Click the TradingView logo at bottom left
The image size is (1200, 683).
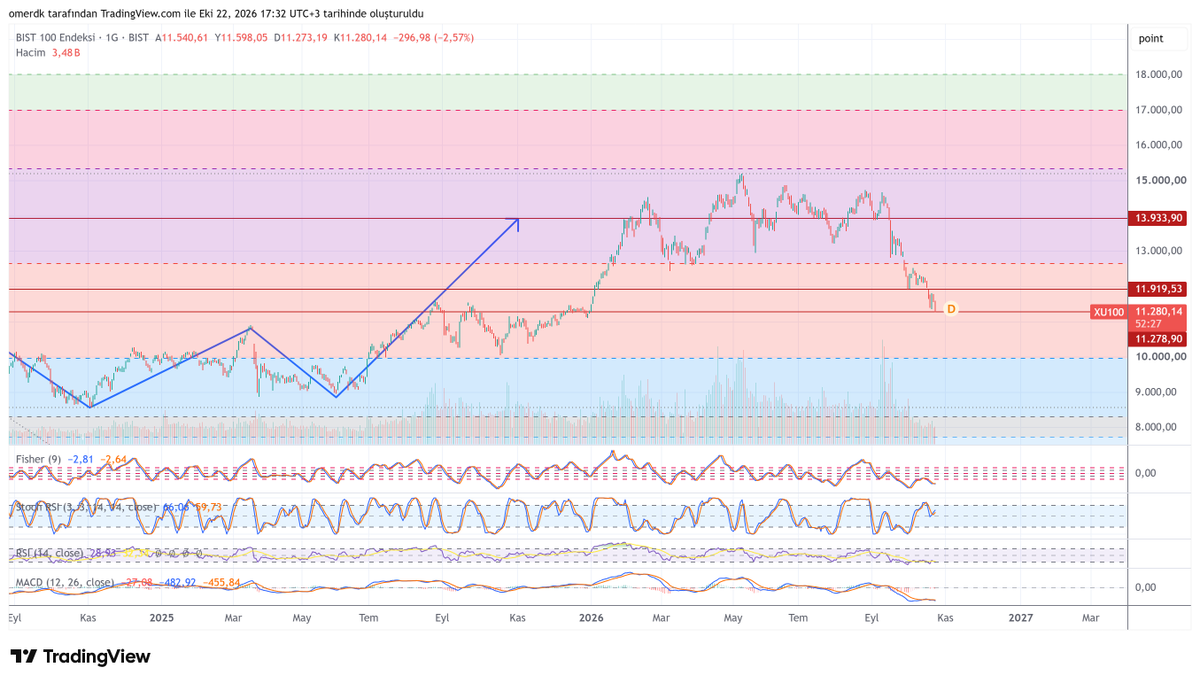click(x=81, y=657)
